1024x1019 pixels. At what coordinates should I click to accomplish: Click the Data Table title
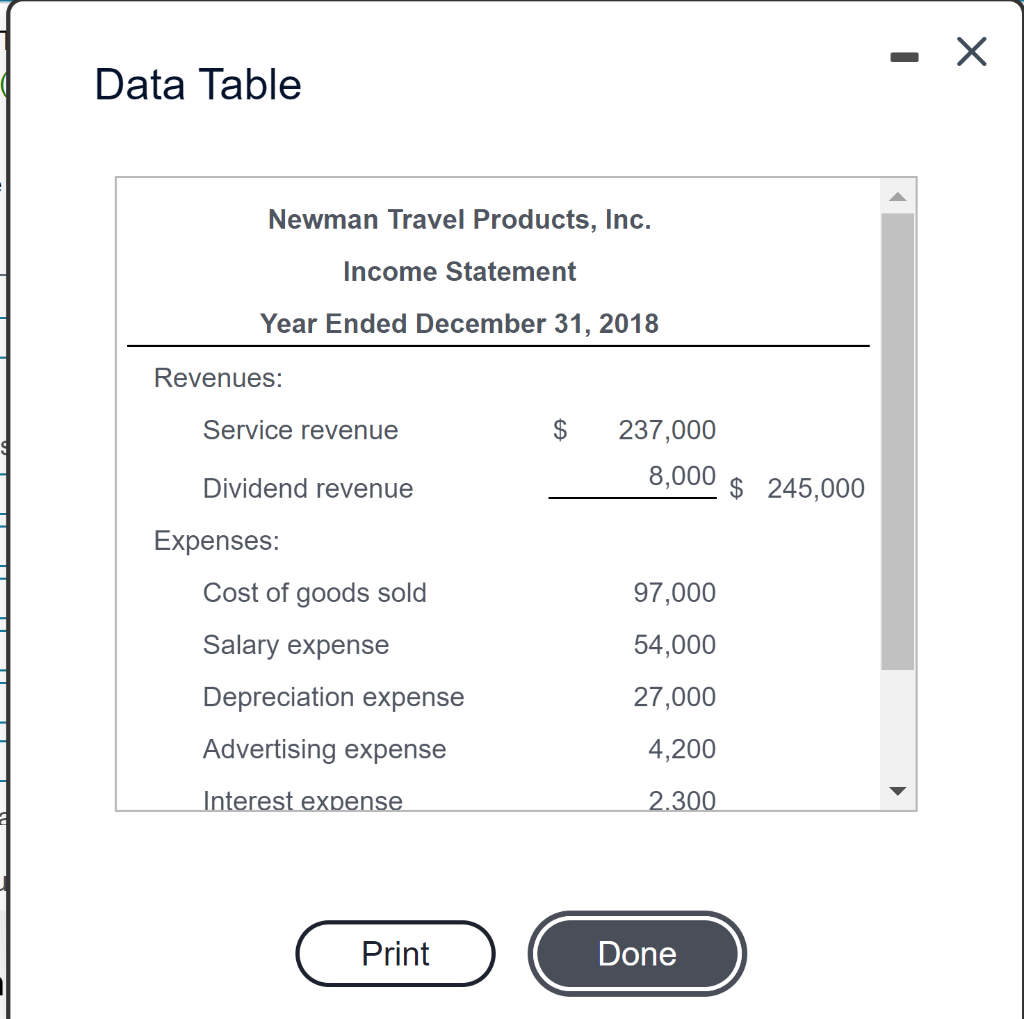198,84
